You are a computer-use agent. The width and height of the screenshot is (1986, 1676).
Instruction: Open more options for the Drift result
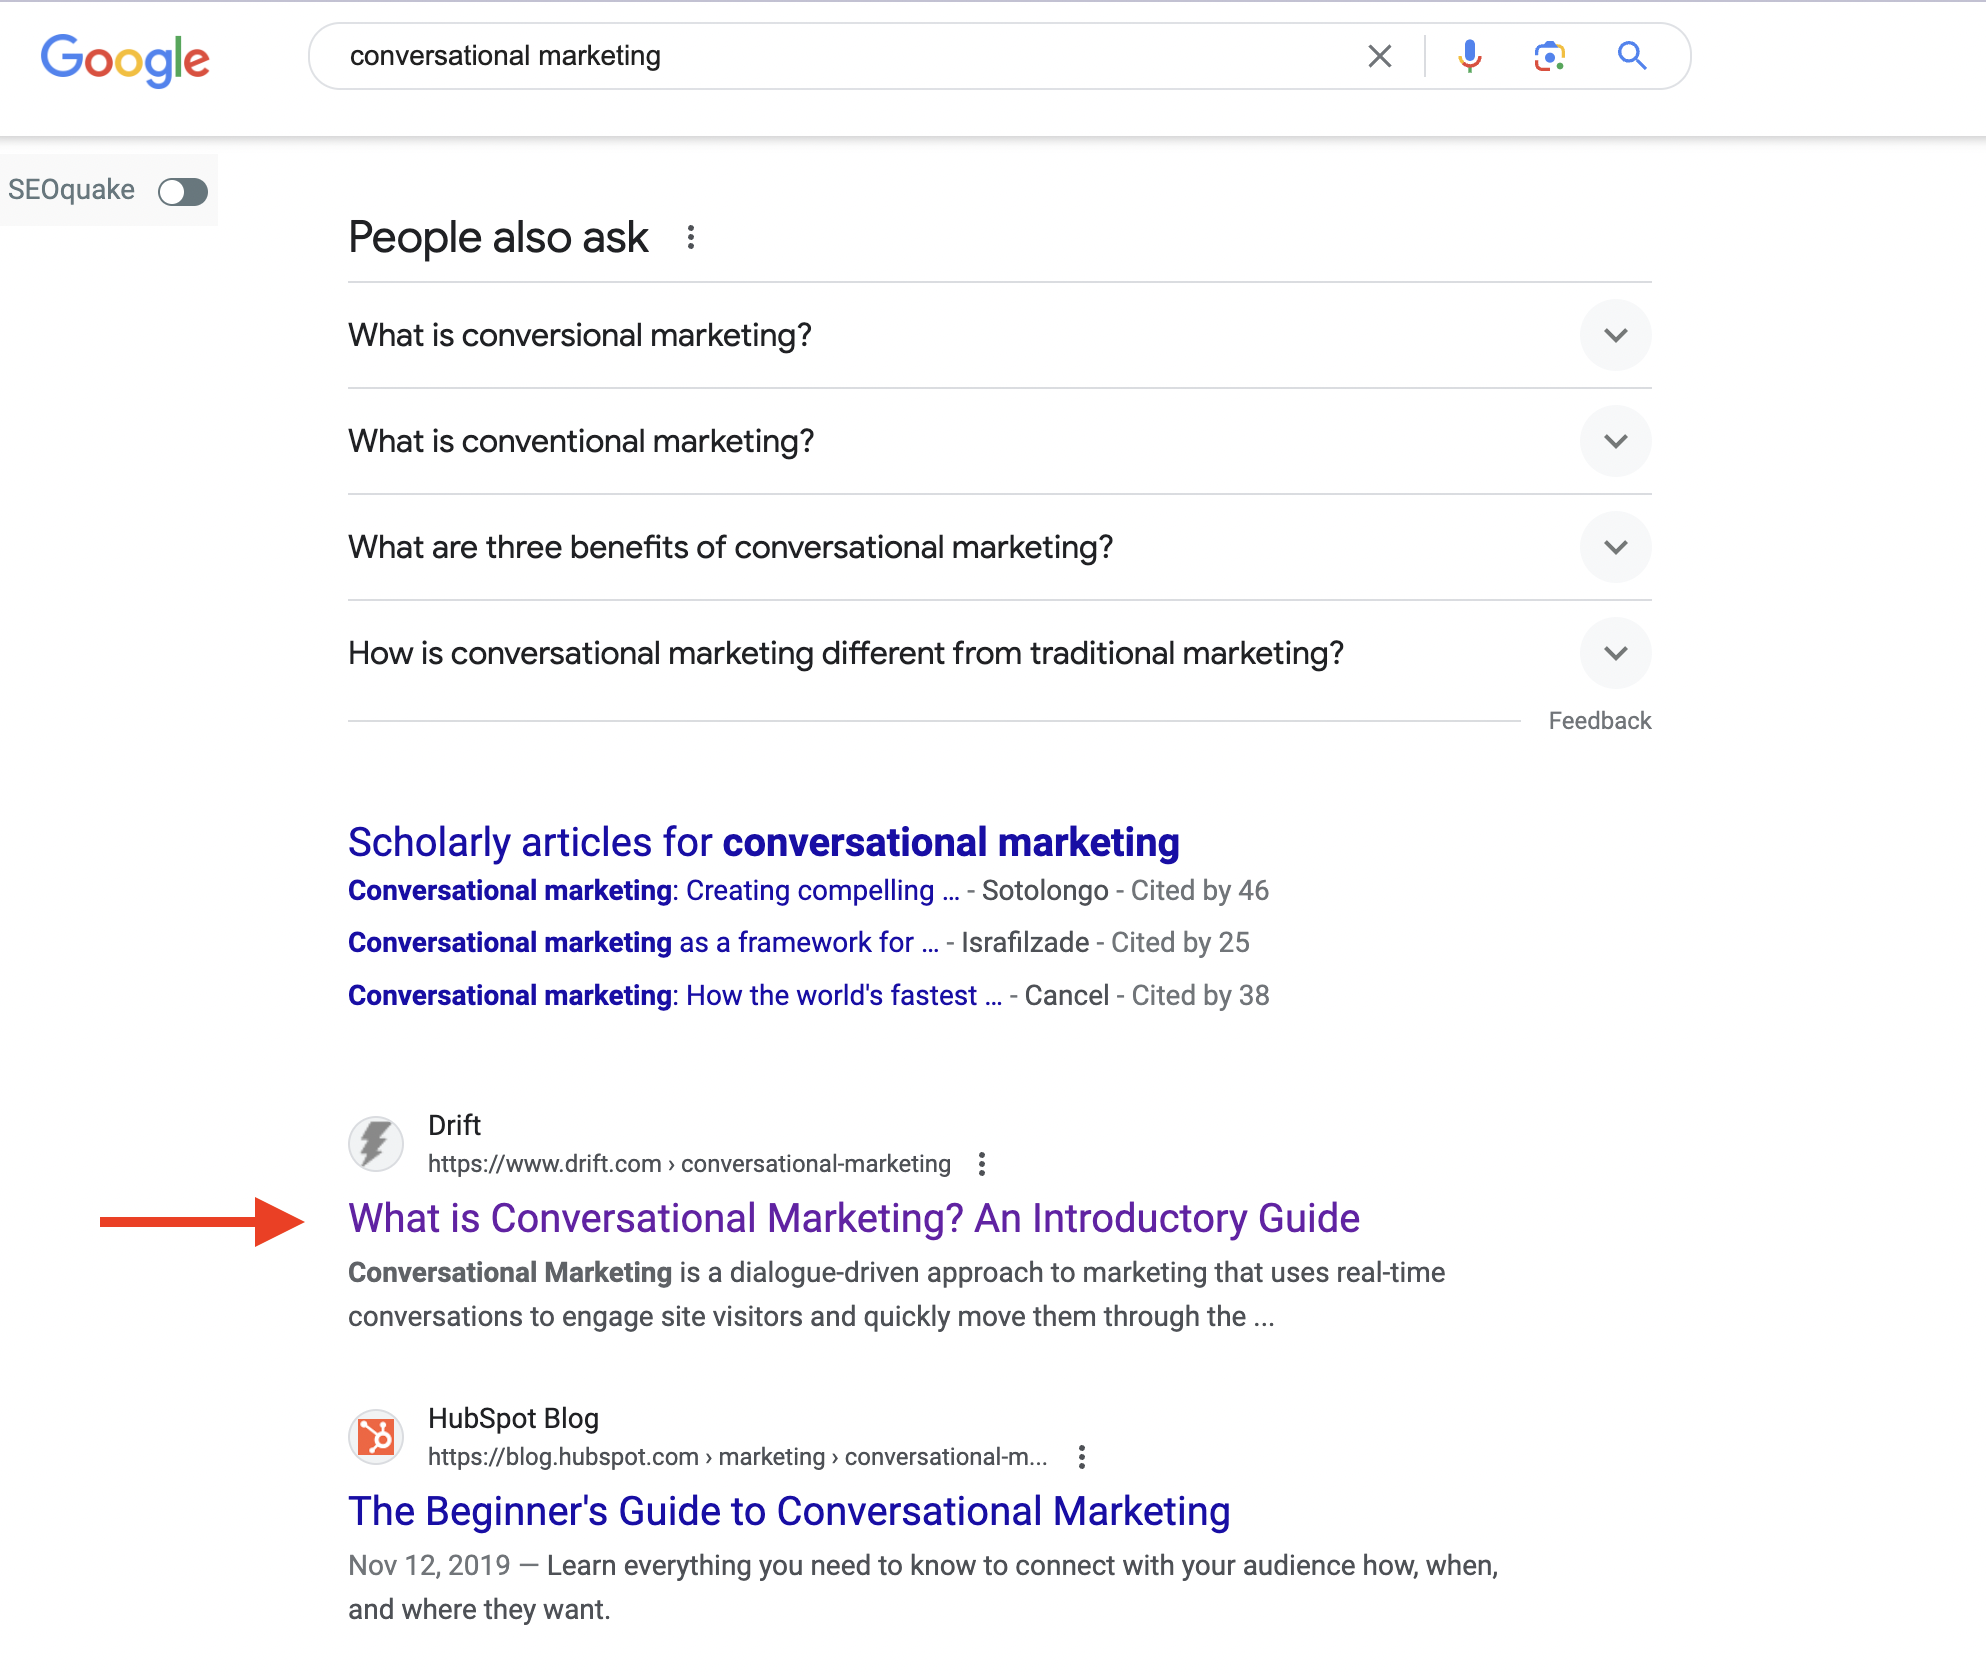(981, 1164)
